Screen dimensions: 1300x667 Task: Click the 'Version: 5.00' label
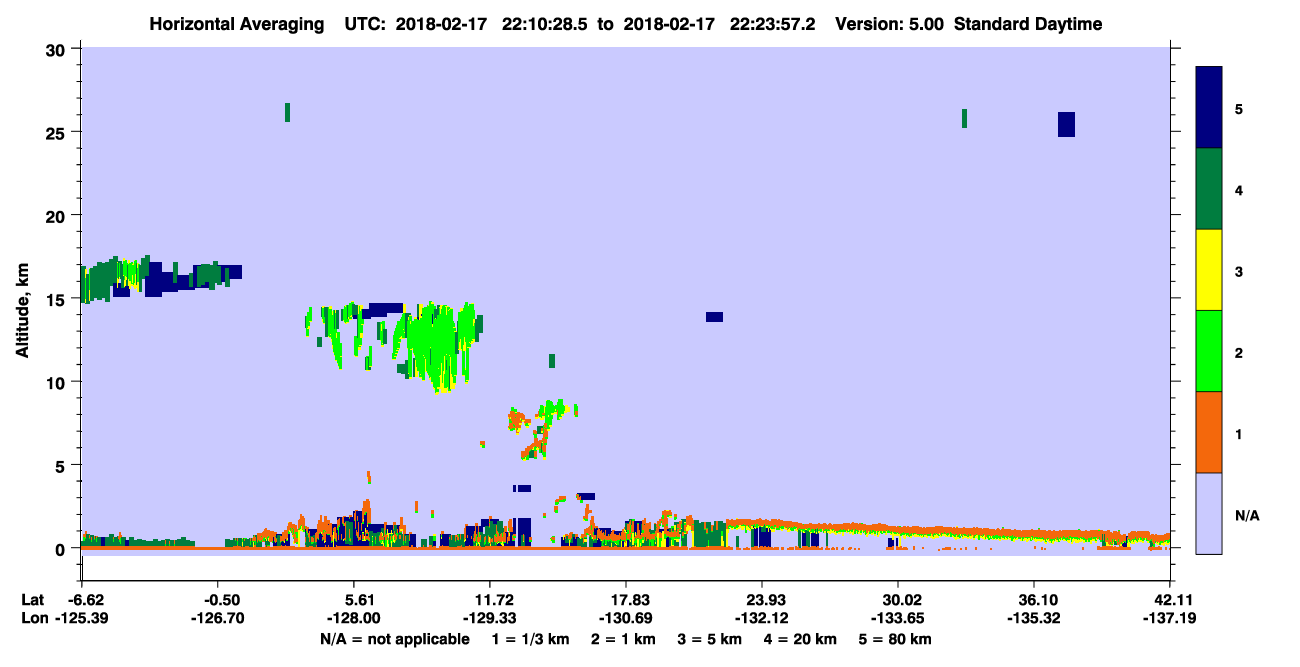[x=887, y=24]
